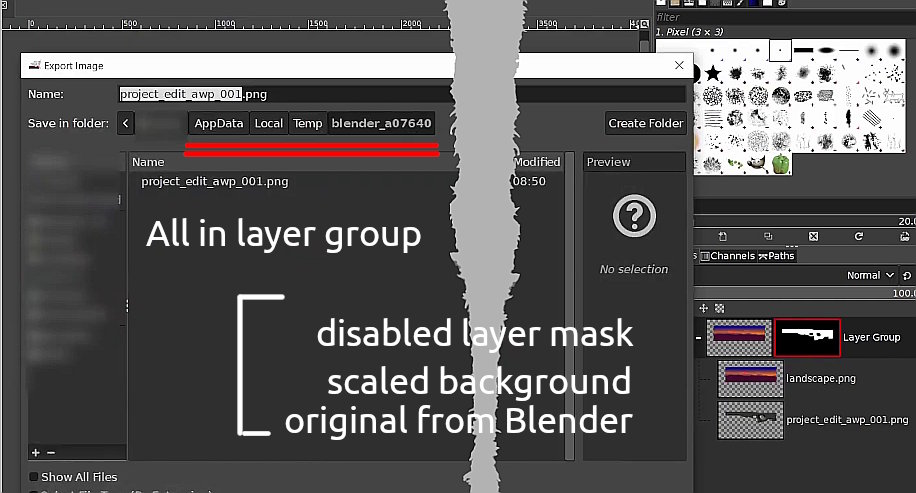Duplicate the selected brush
This screenshot has height=493, width=916.
(768, 237)
